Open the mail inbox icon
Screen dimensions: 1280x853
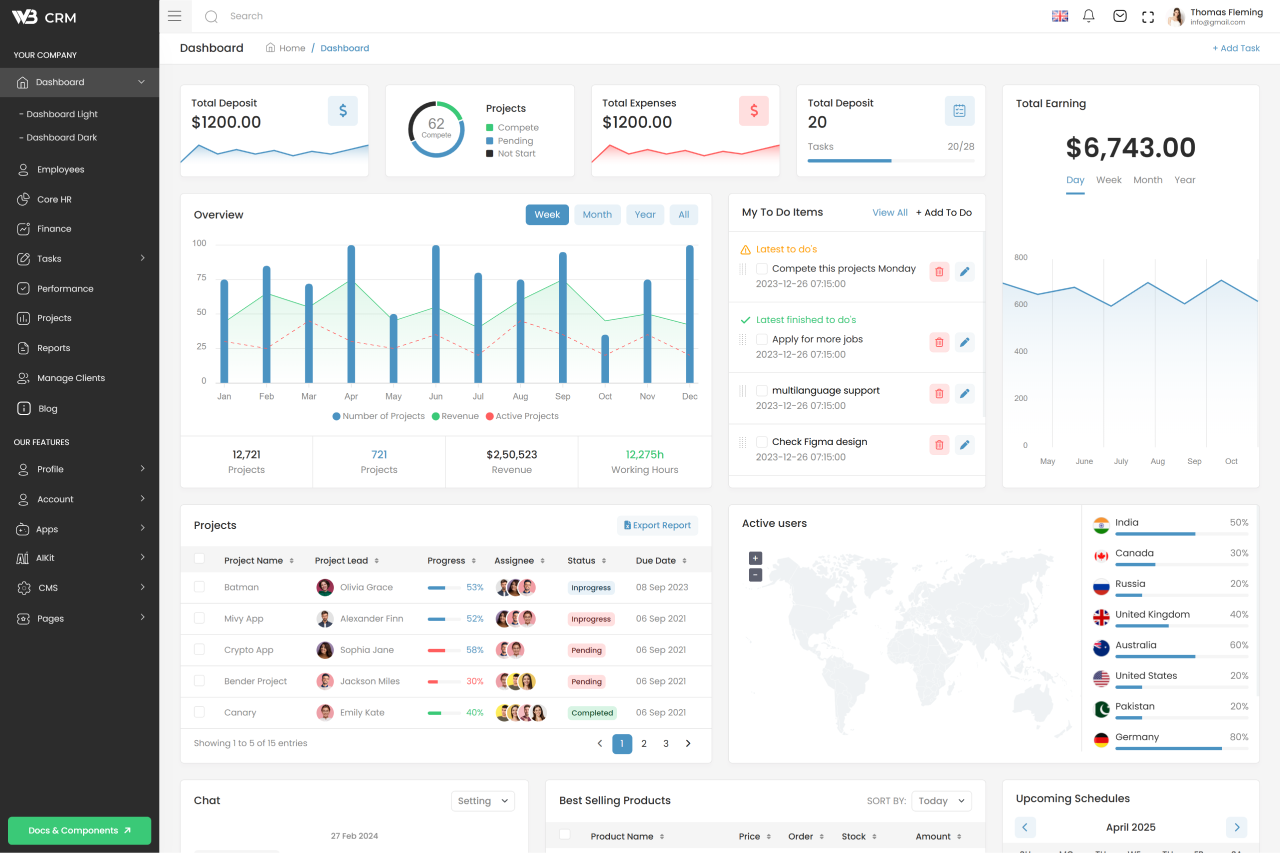click(x=1120, y=16)
